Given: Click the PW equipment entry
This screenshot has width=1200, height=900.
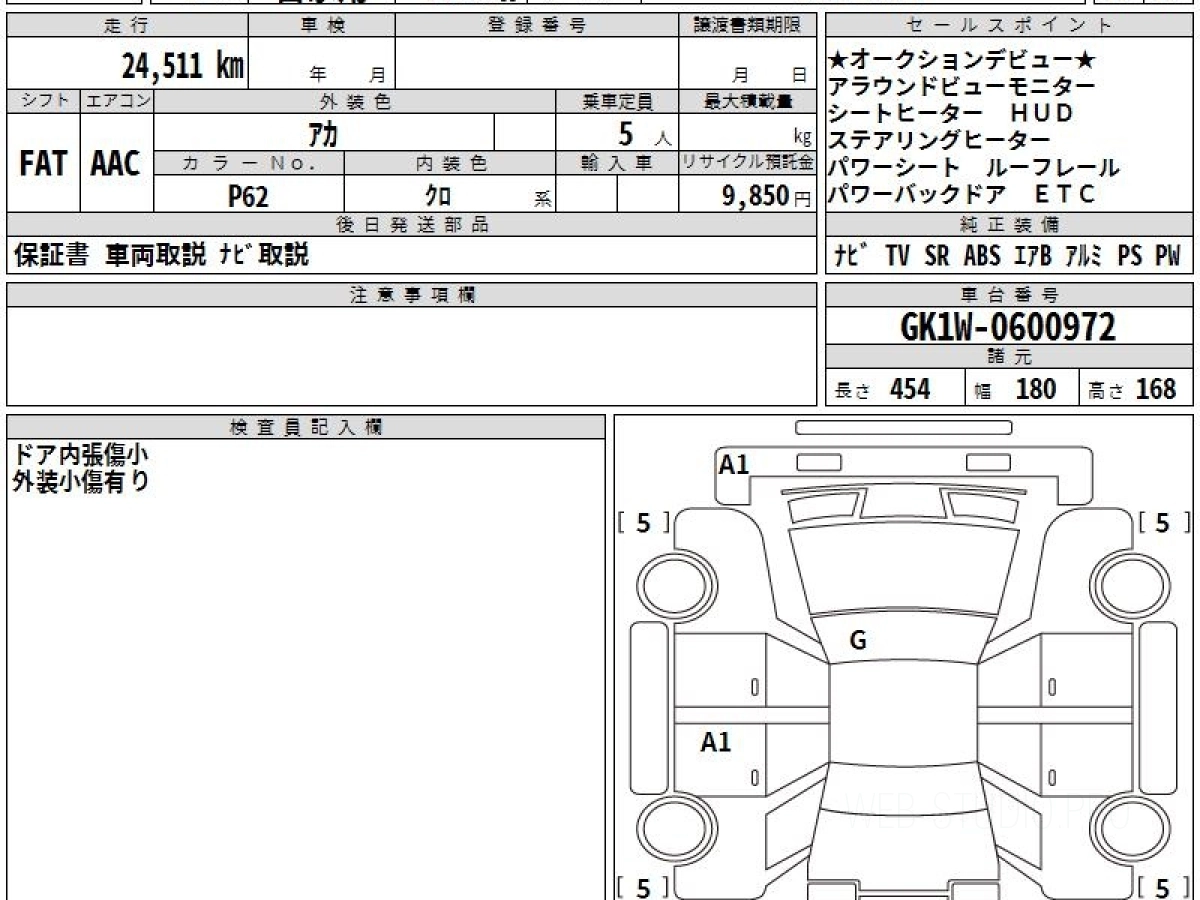Looking at the screenshot, I should (1168, 256).
